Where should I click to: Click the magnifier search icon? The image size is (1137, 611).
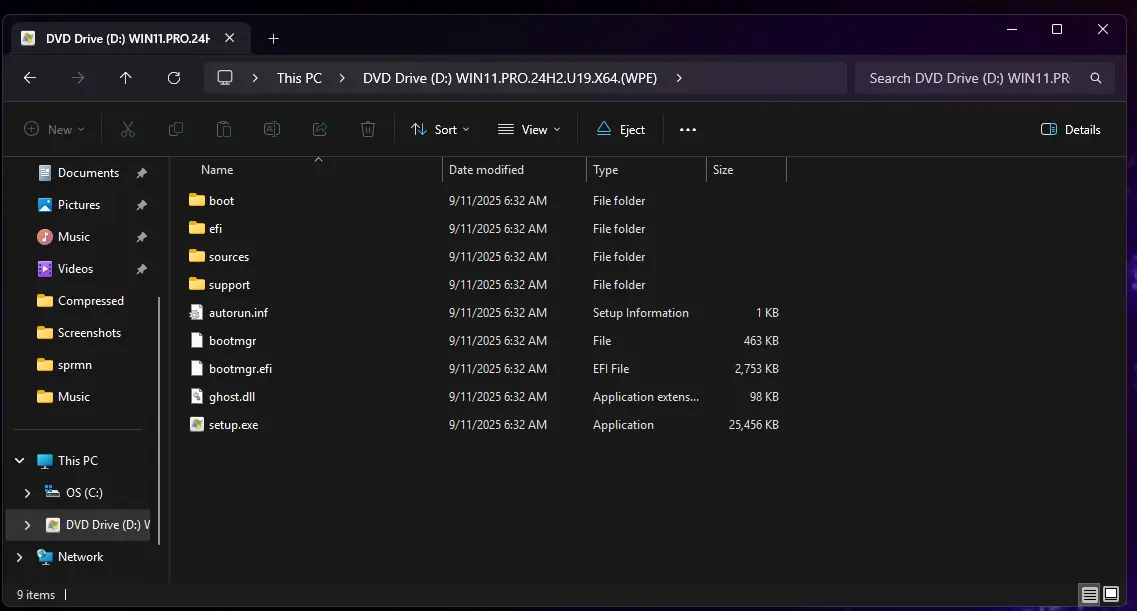click(1096, 78)
